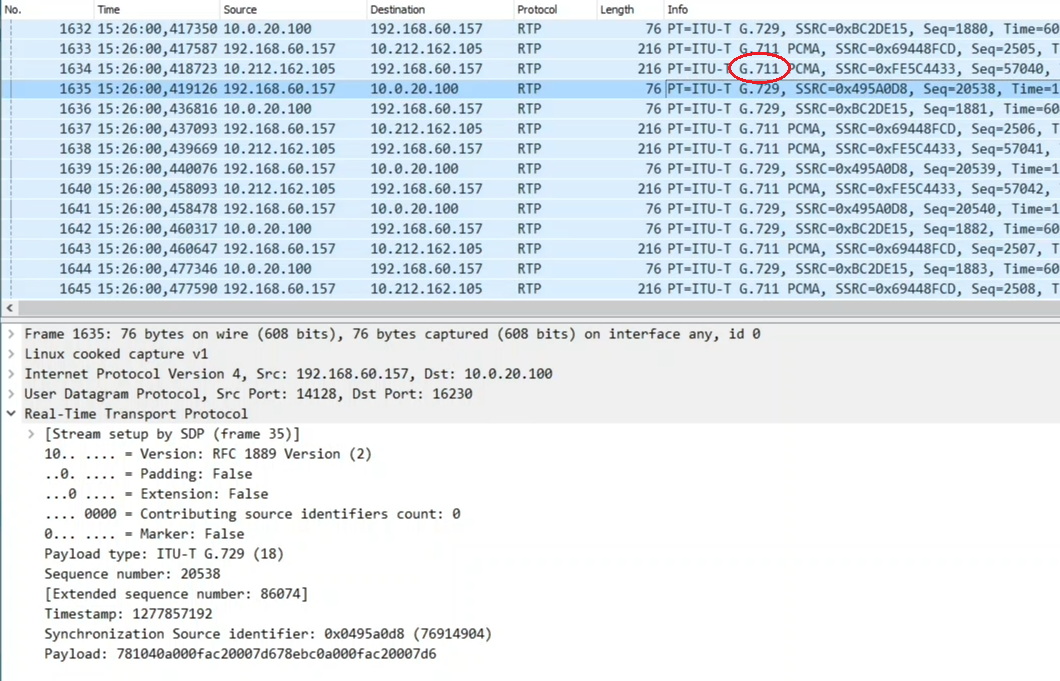Select the last visible packet 1645

pyautogui.click(x=530, y=289)
